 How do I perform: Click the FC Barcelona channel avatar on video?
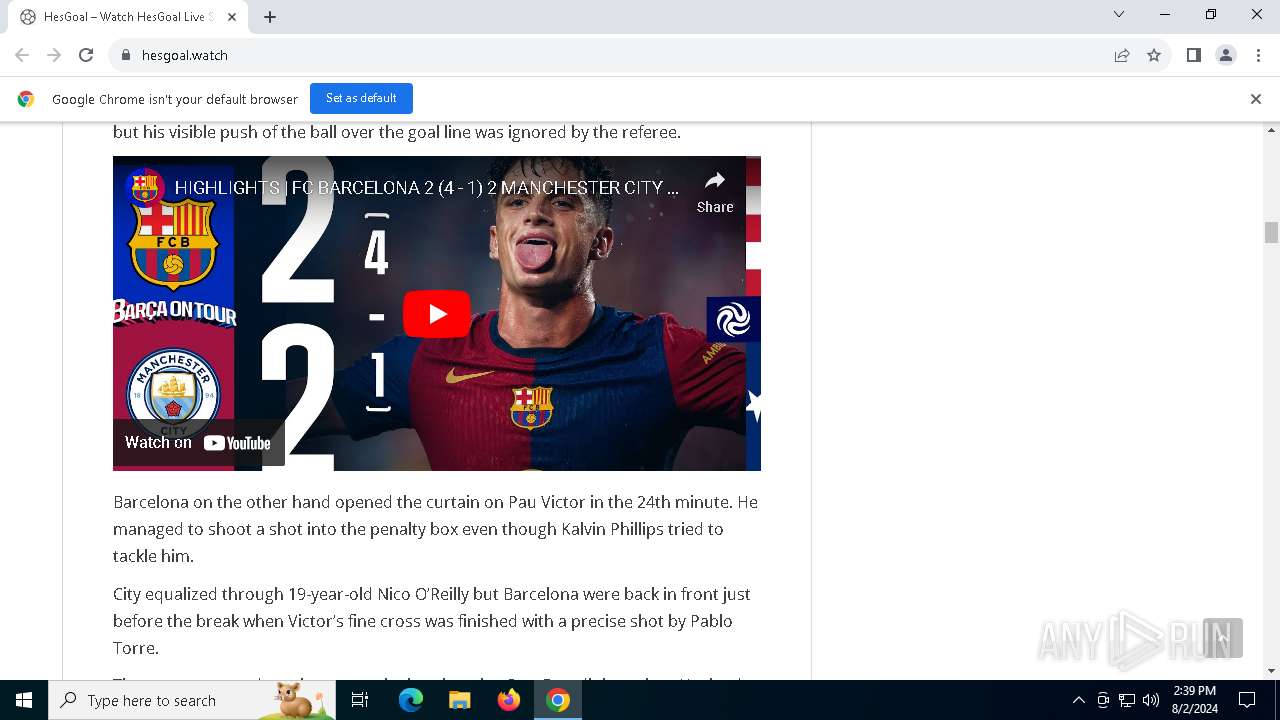(146, 187)
